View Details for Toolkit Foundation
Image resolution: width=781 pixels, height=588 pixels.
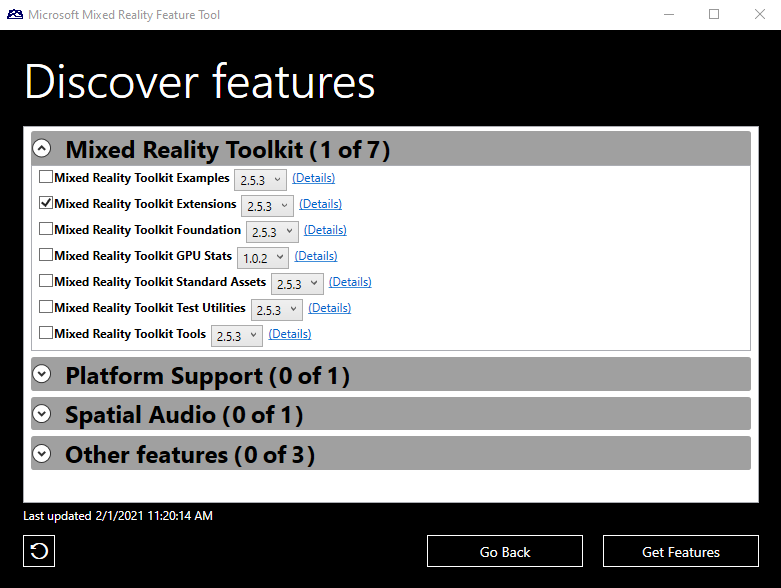click(x=325, y=230)
